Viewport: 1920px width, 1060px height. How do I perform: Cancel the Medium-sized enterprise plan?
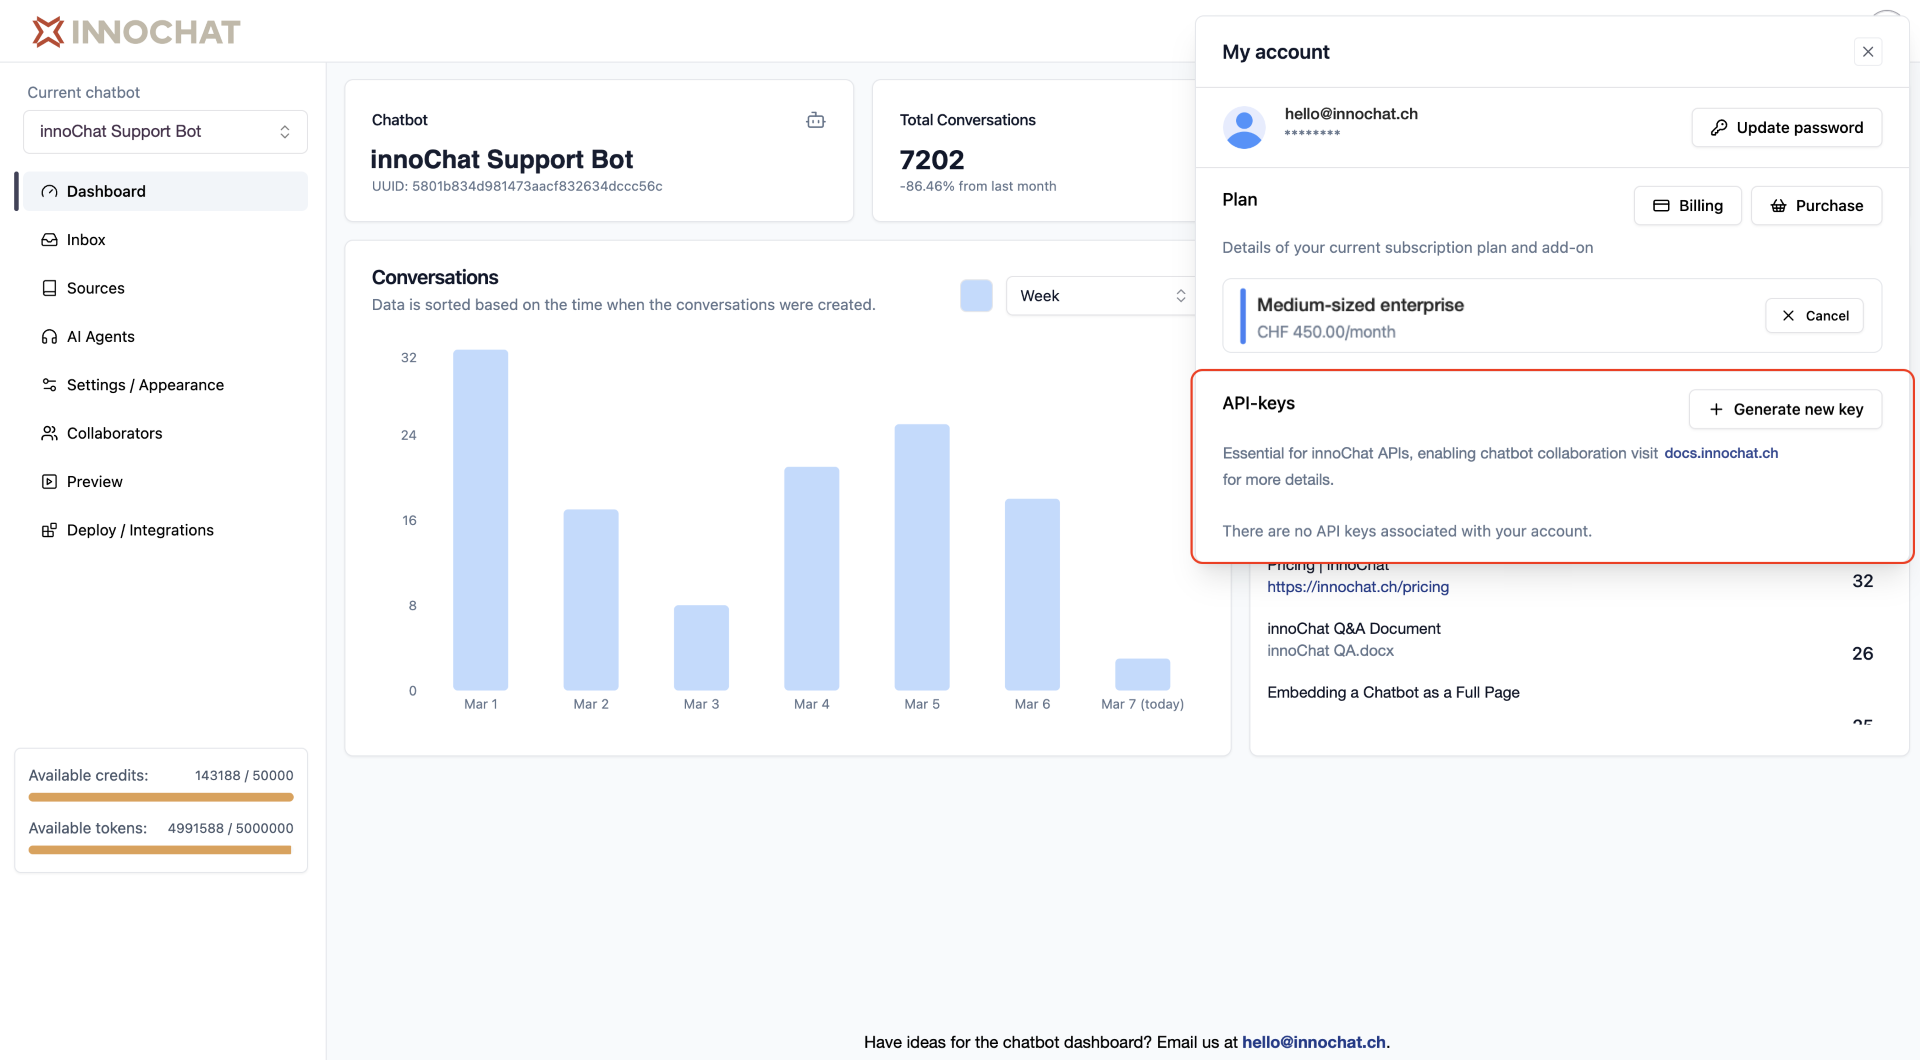tap(1815, 316)
